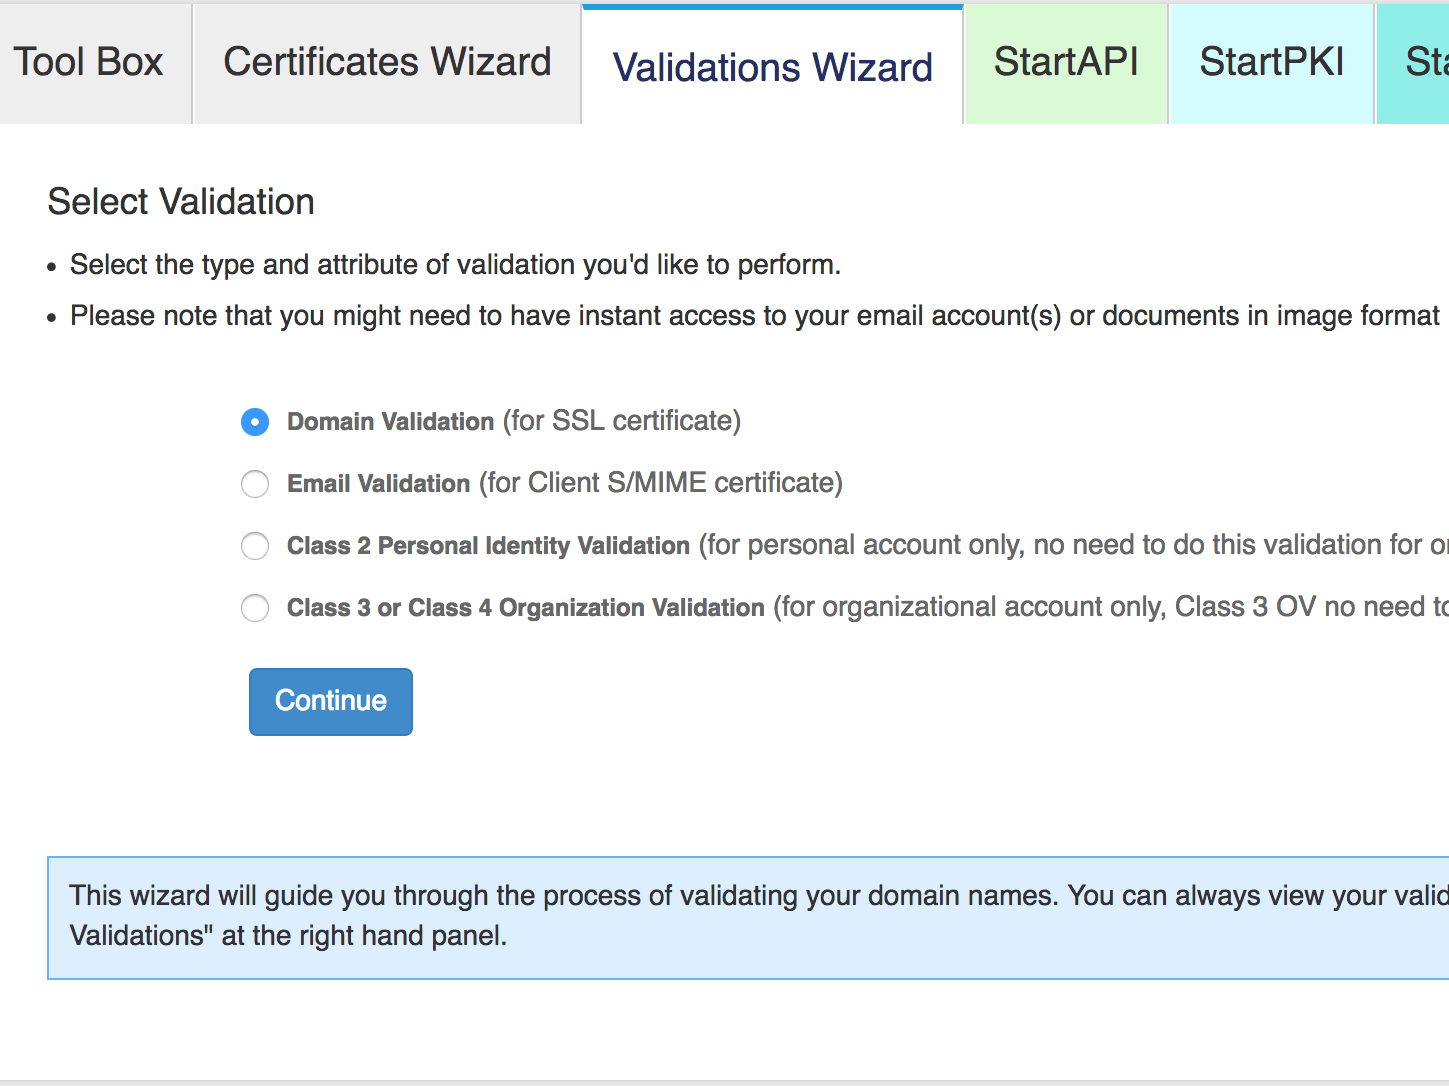Click the "(for Client S/MIME certificate)" text
The width and height of the screenshot is (1449, 1086).
[x=660, y=483]
